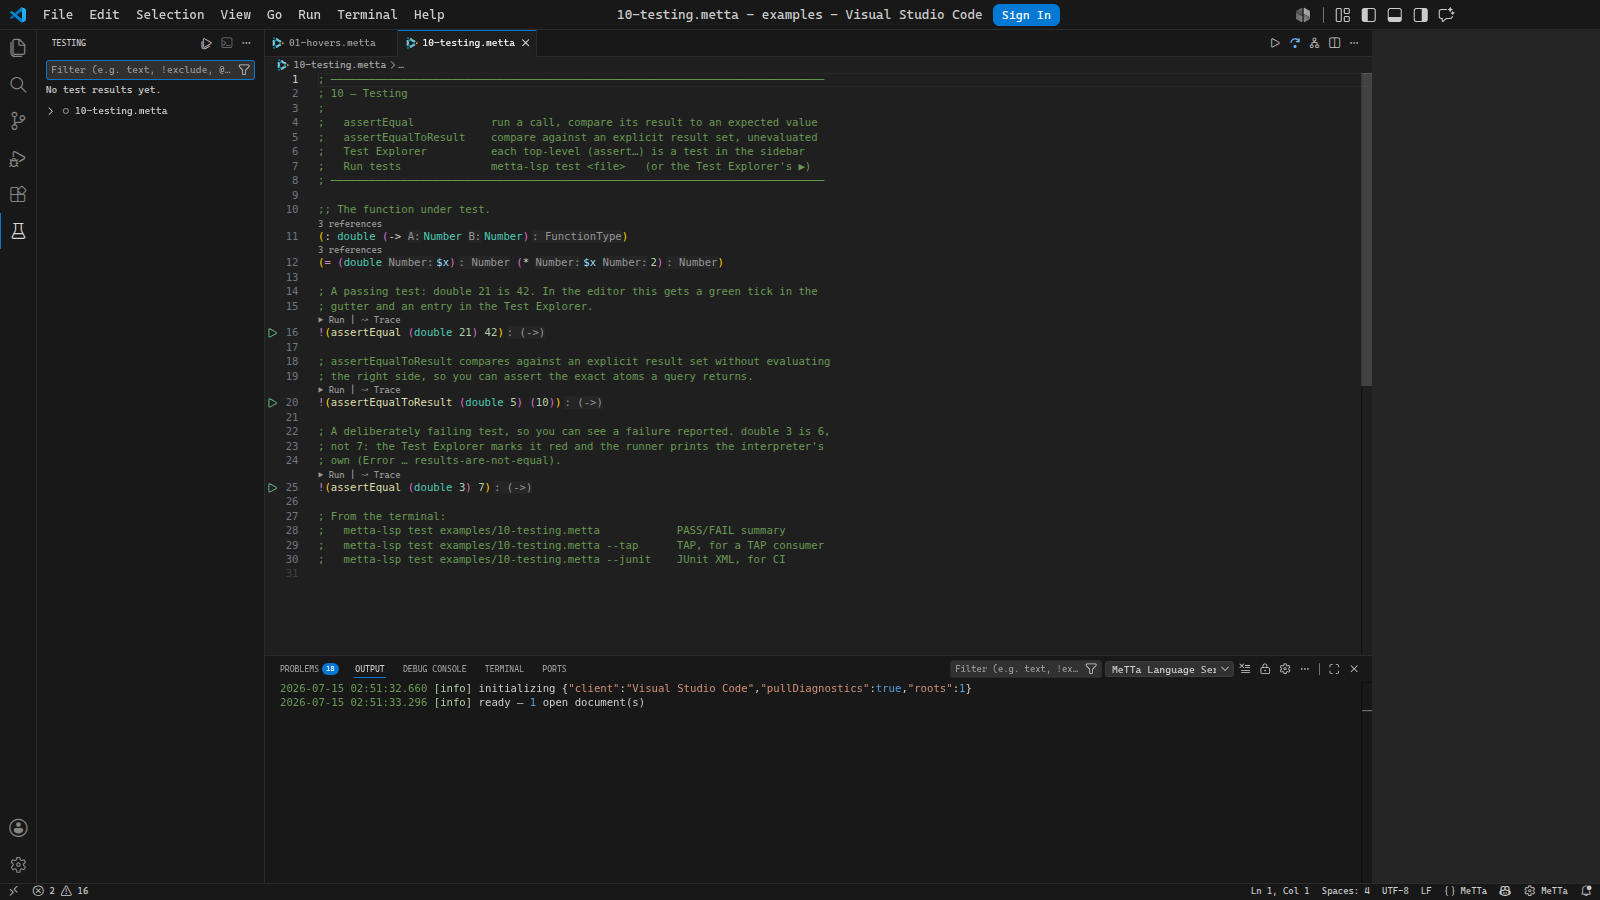Expand breadcrumb ellipsis after 10-testing.metta
1600x900 pixels.
click(x=401, y=65)
